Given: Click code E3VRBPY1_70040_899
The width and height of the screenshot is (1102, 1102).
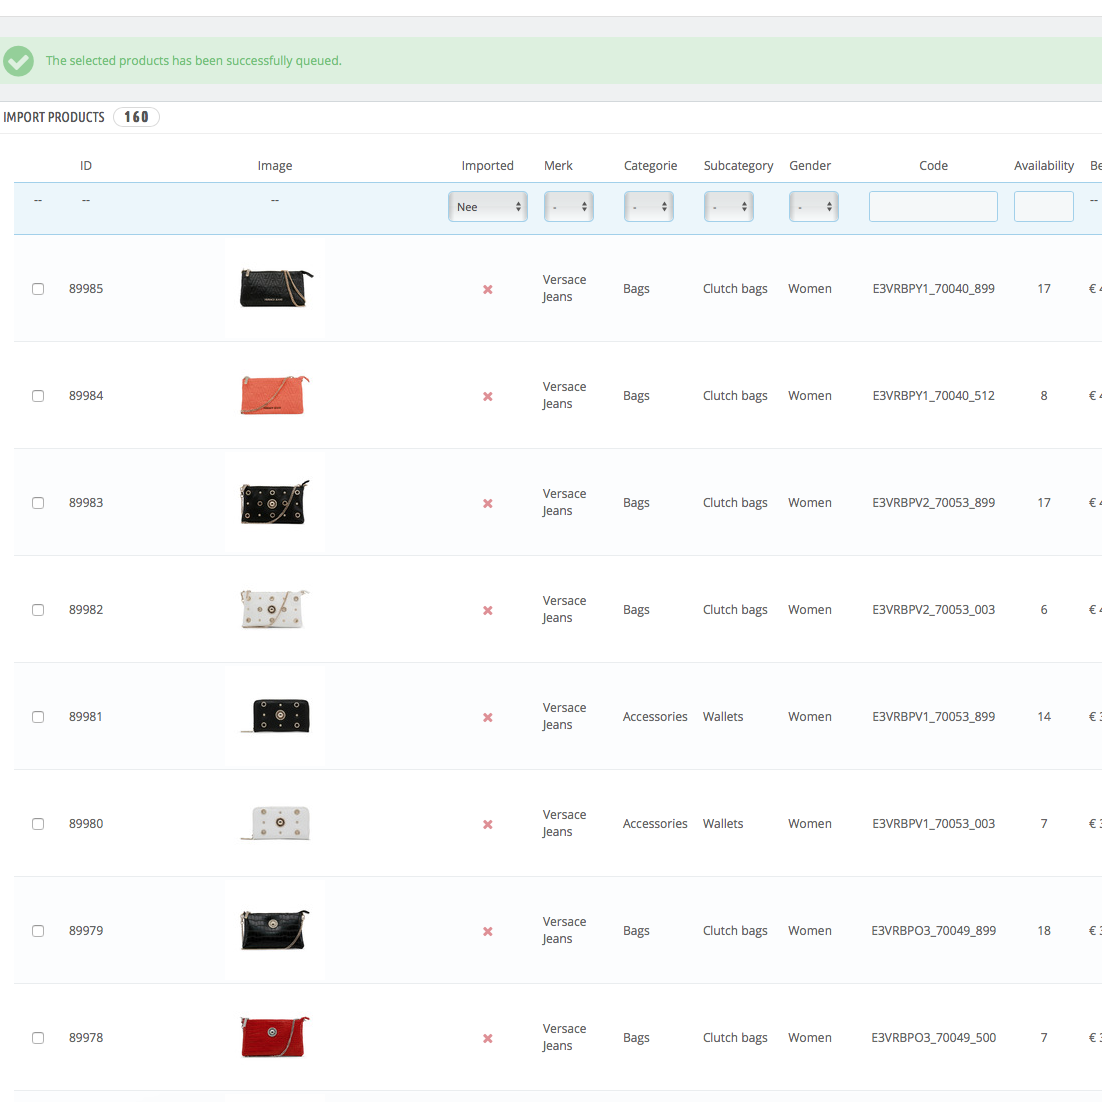Looking at the screenshot, I should 933,288.
